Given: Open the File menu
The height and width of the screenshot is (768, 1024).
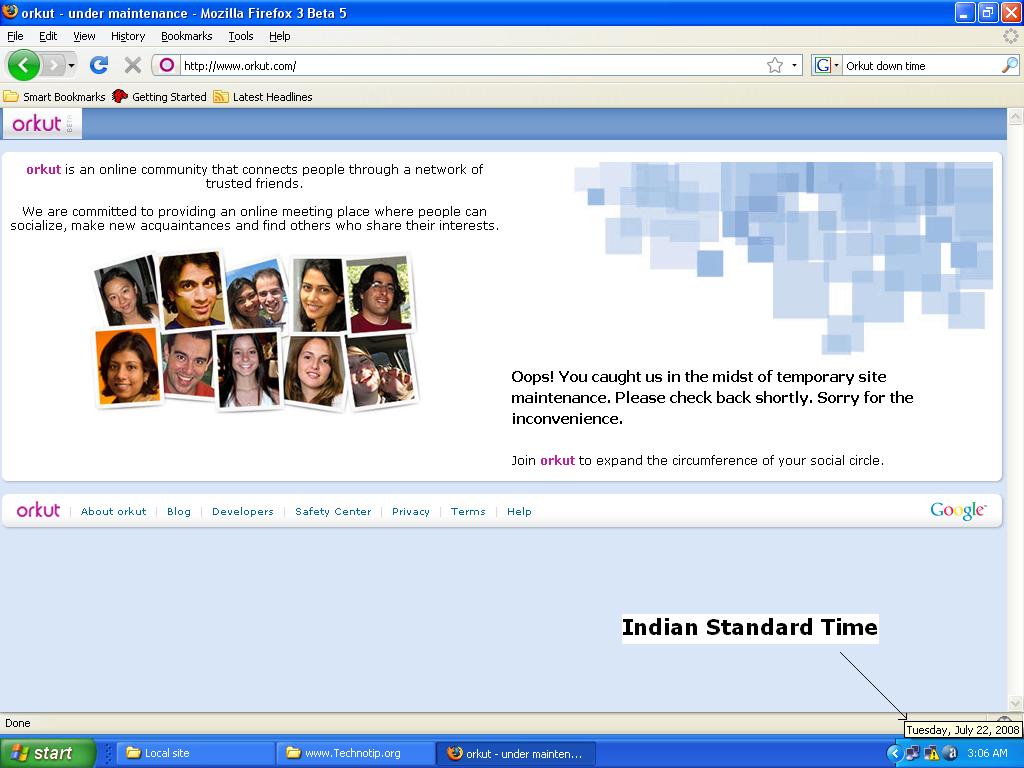Looking at the screenshot, I should point(15,36).
